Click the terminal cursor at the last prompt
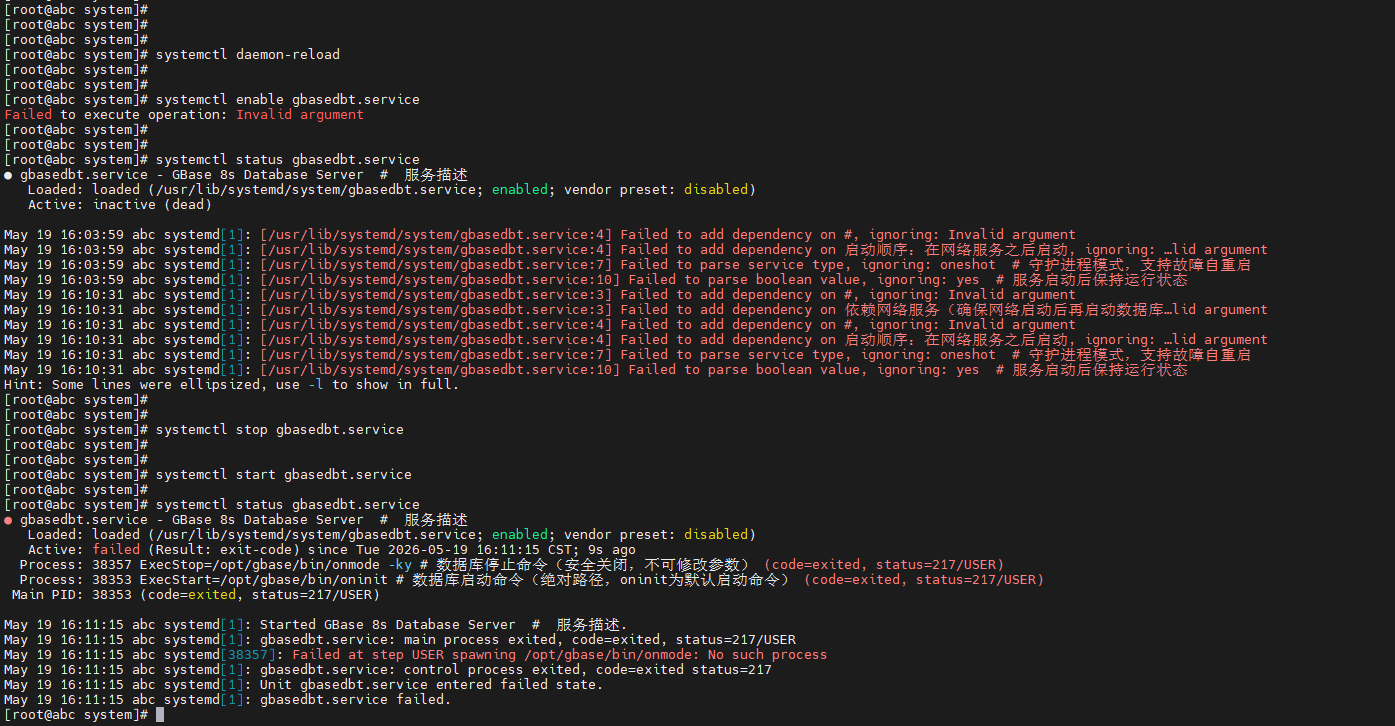Image resolution: width=1395 pixels, height=726 pixels. pyautogui.click(x=160, y=715)
